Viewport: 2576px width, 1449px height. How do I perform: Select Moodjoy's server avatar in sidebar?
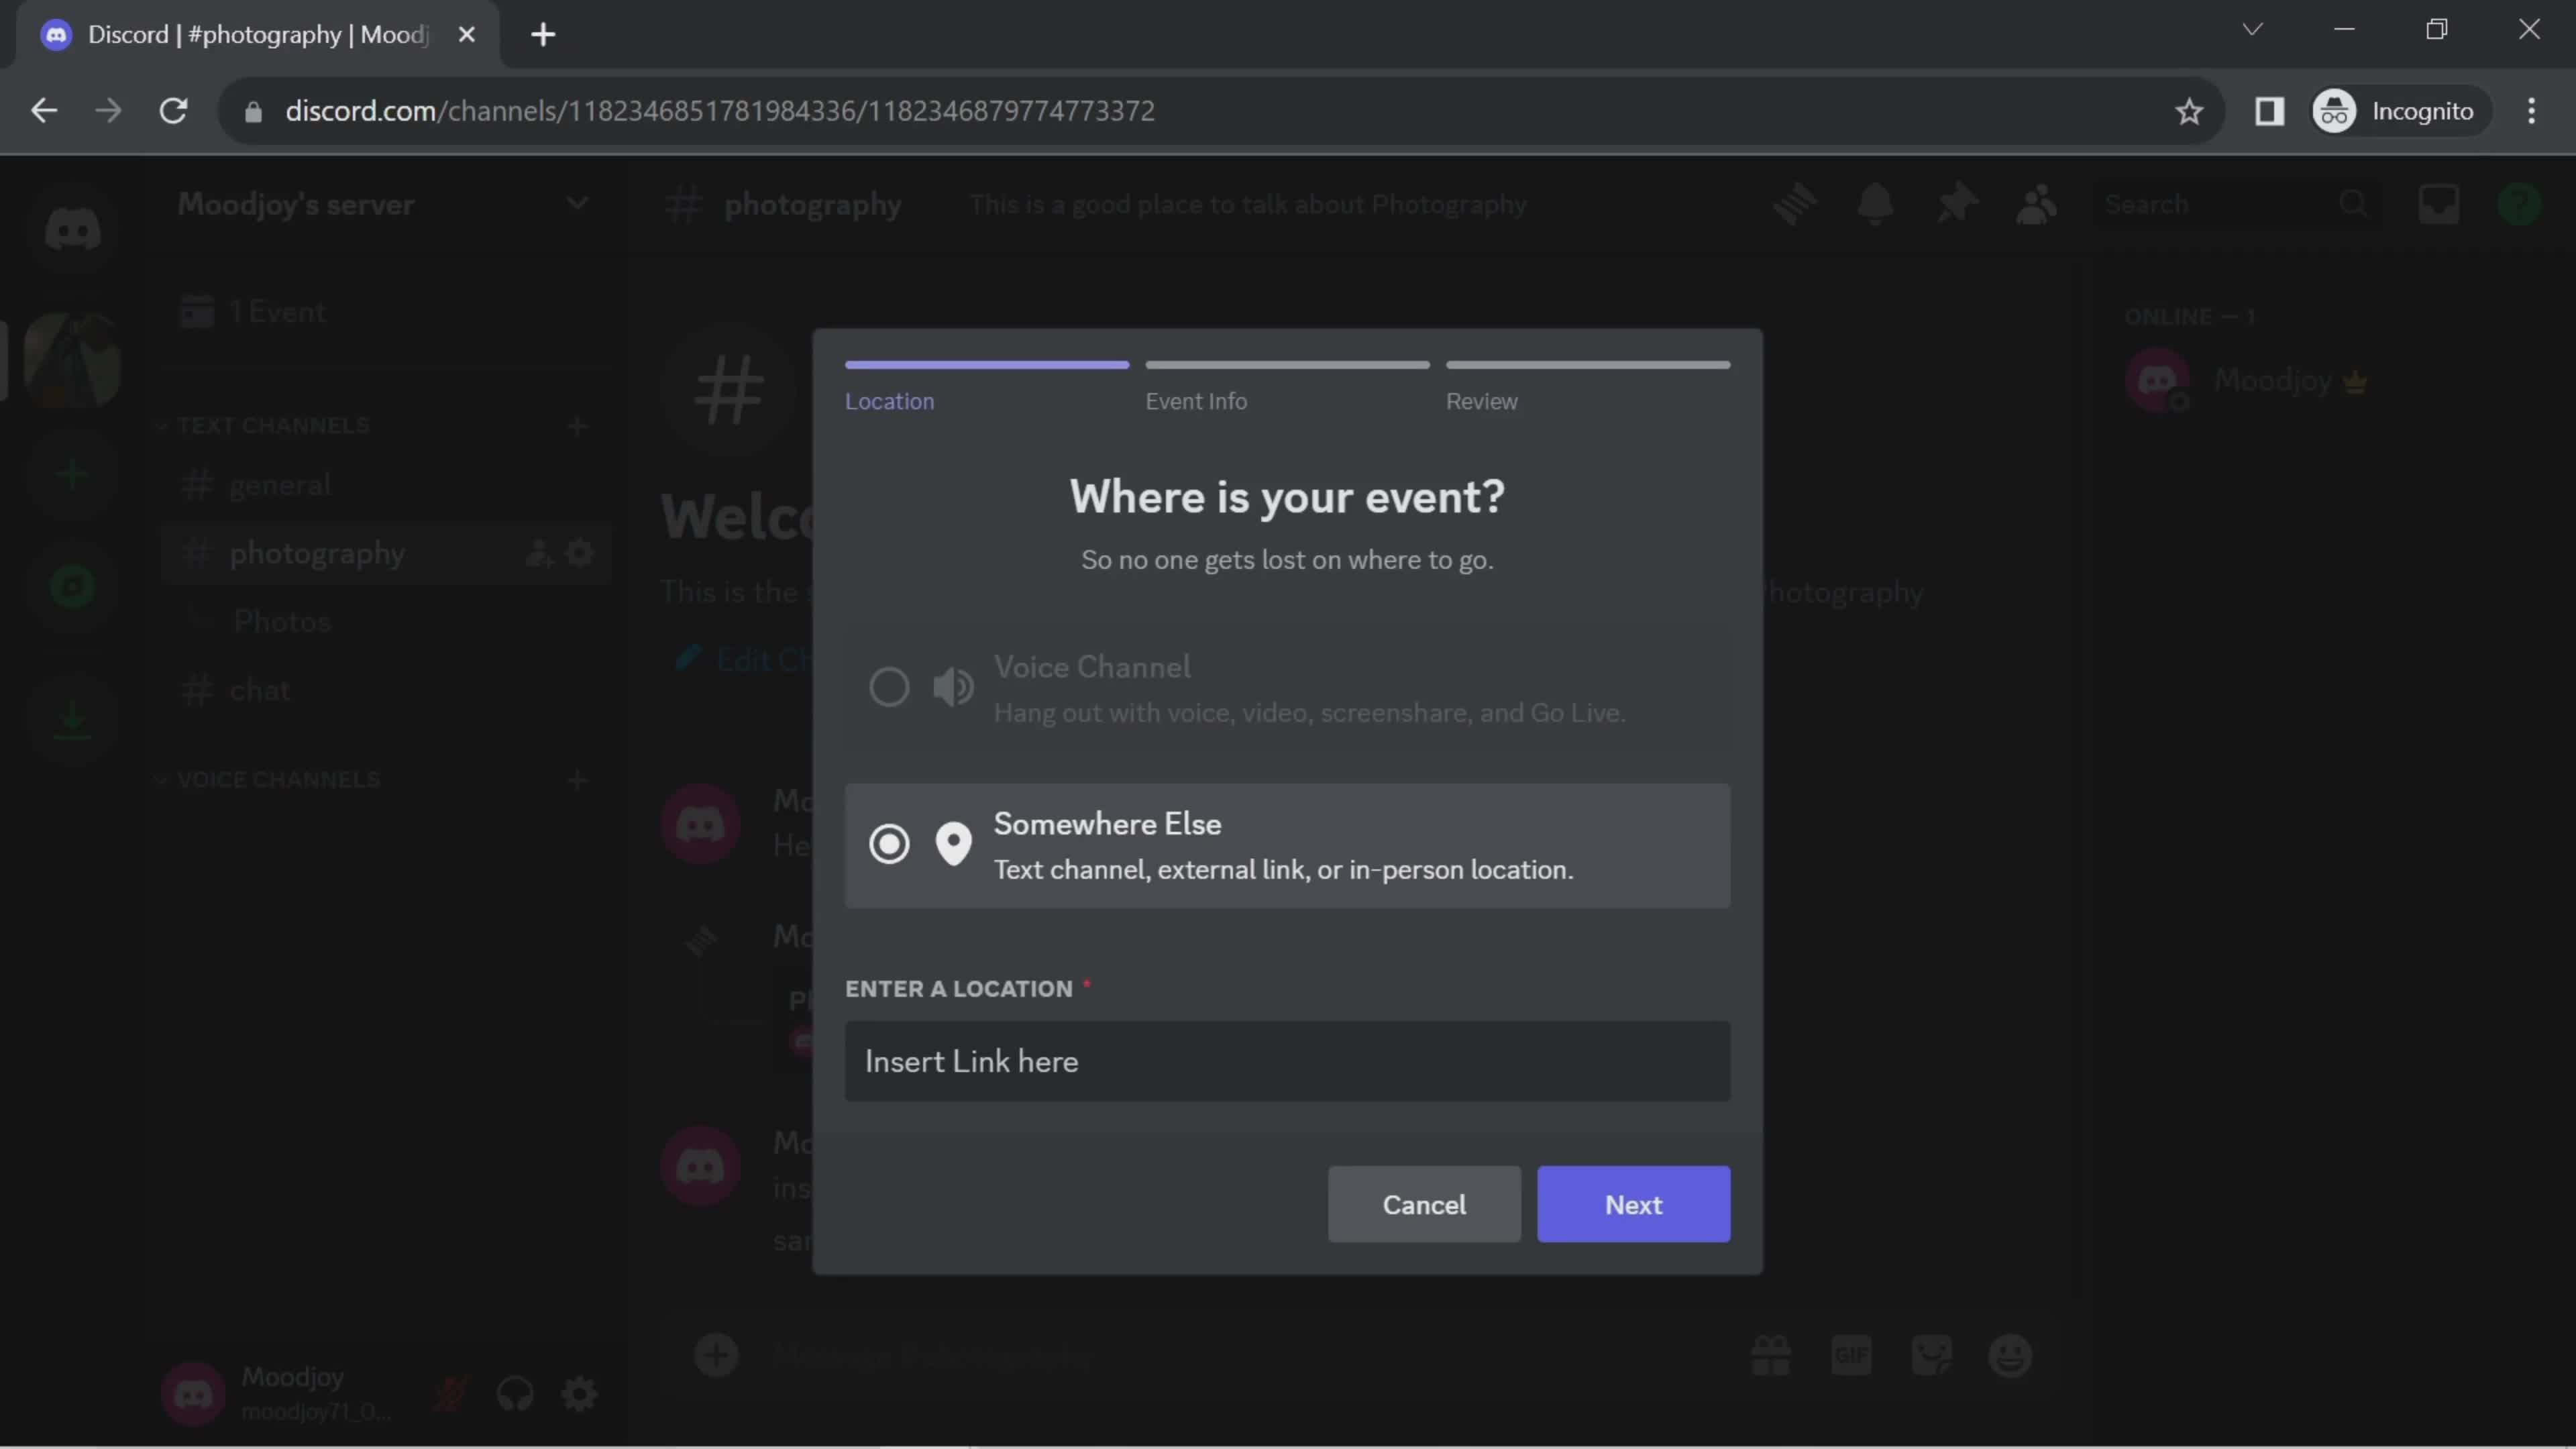coord(72,360)
